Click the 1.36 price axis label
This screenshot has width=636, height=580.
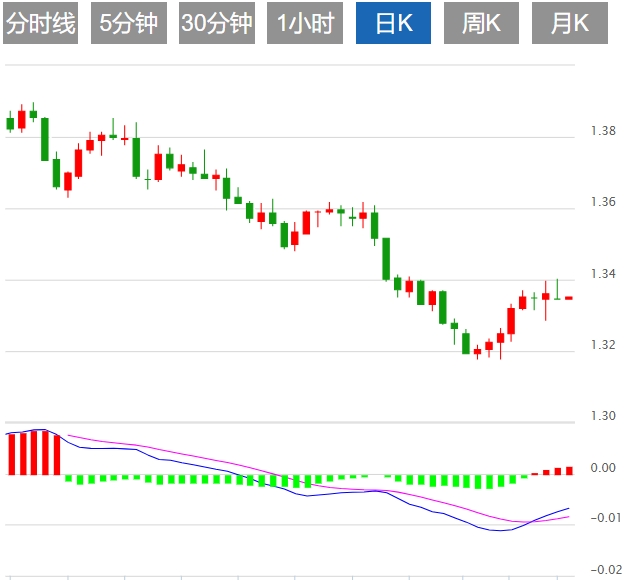coord(603,203)
